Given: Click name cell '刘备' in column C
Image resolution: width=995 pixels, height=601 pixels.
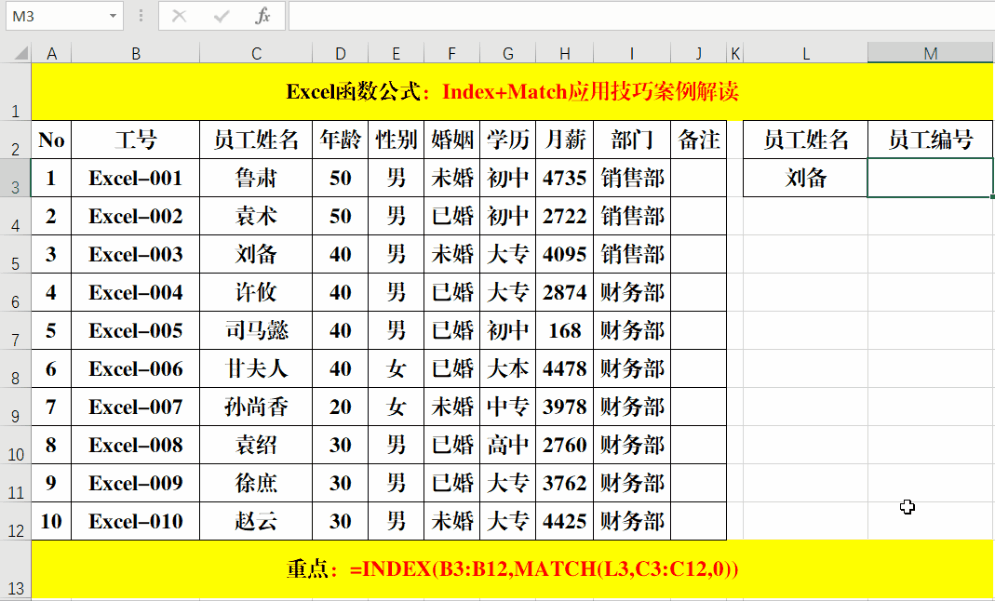Looking at the screenshot, I should point(256,254).
